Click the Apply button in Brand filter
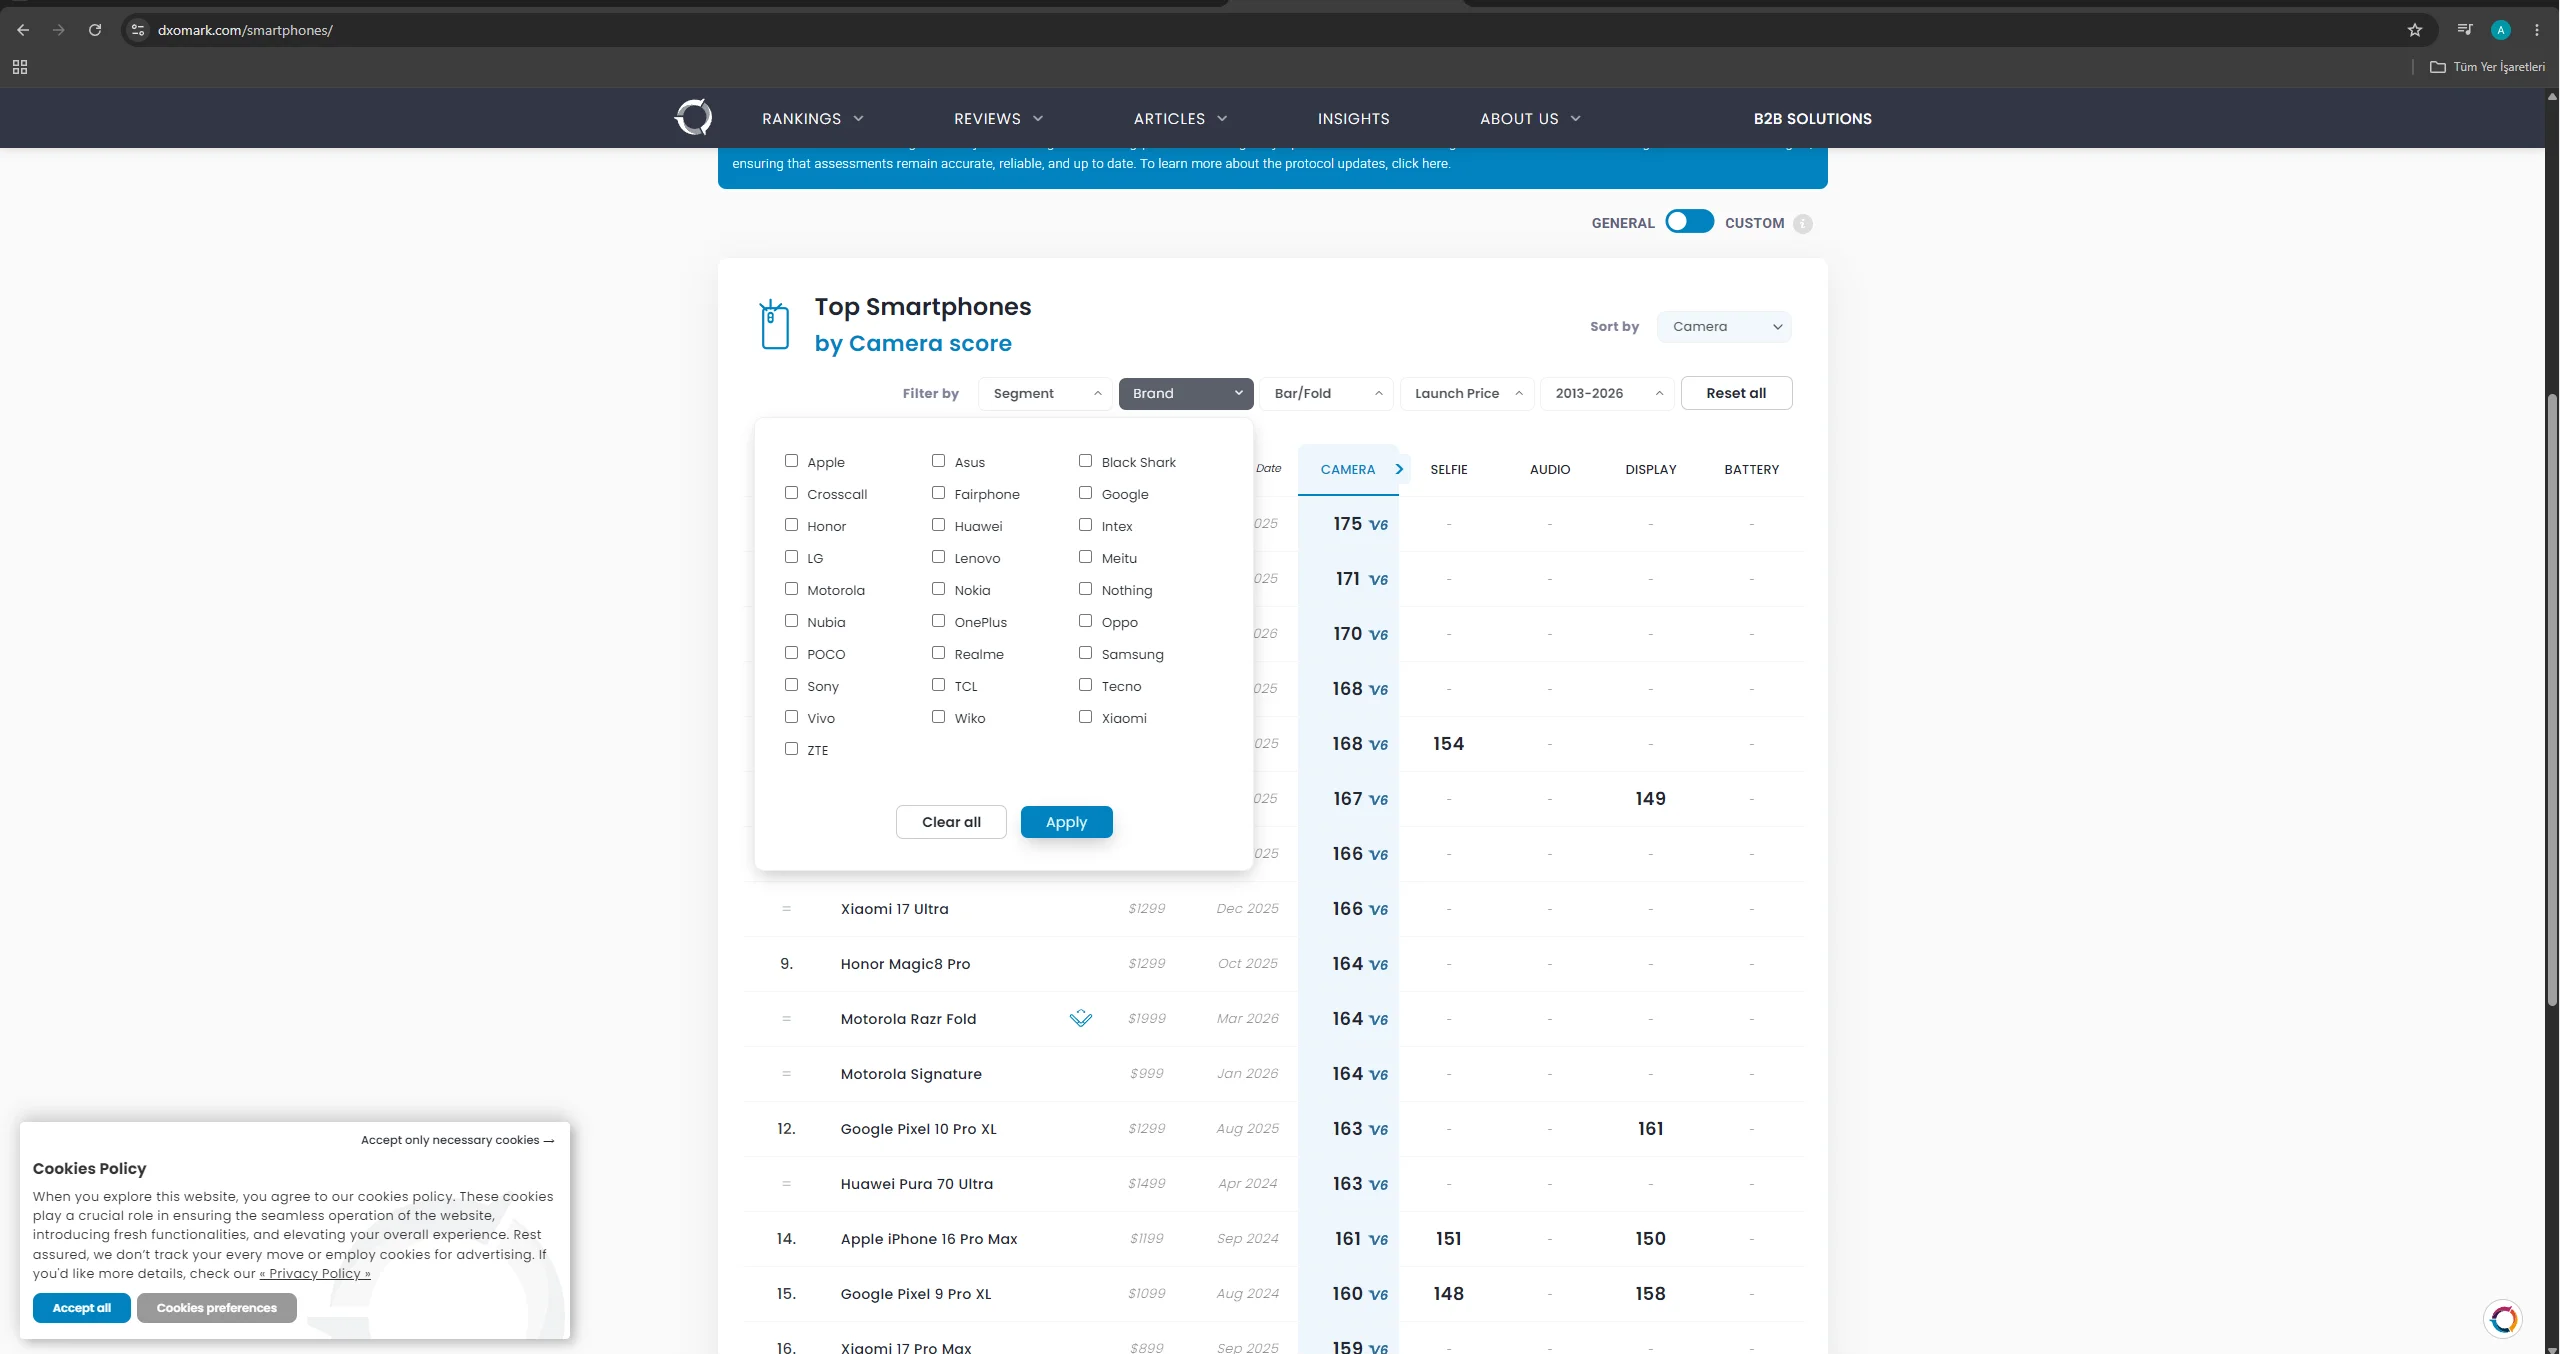 click(x=1066, y=823)
